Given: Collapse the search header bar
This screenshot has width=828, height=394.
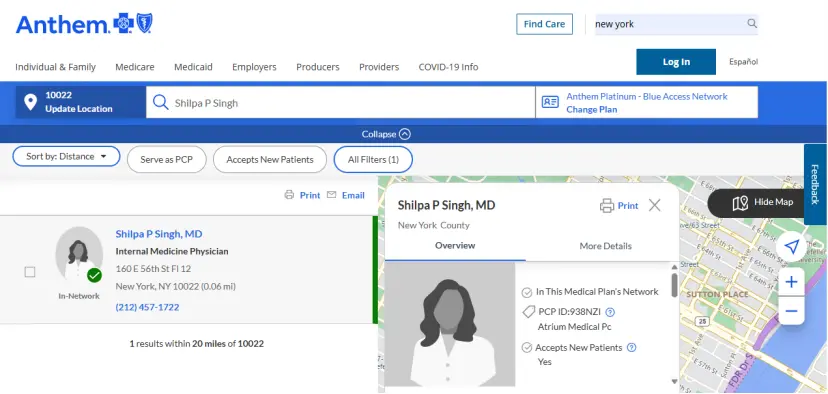Looking at the screenshot, I should coord(386,134).
